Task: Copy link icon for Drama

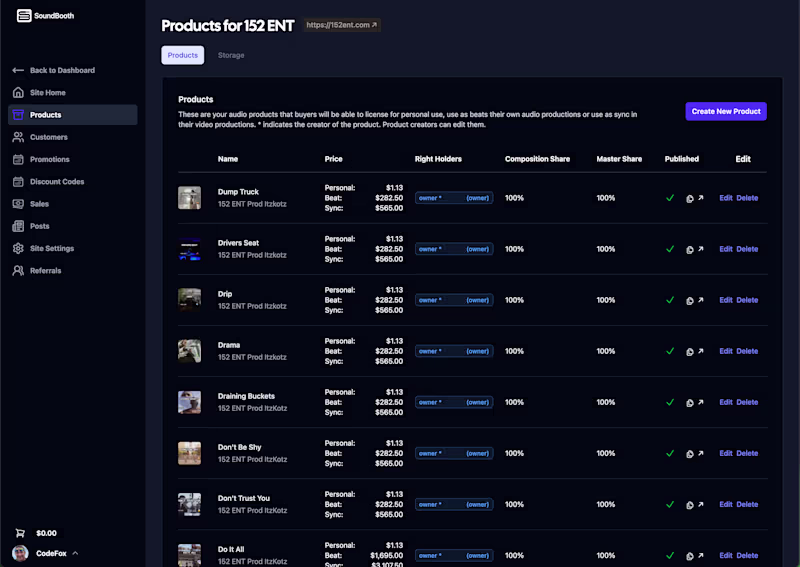Action: coord(690,352)
